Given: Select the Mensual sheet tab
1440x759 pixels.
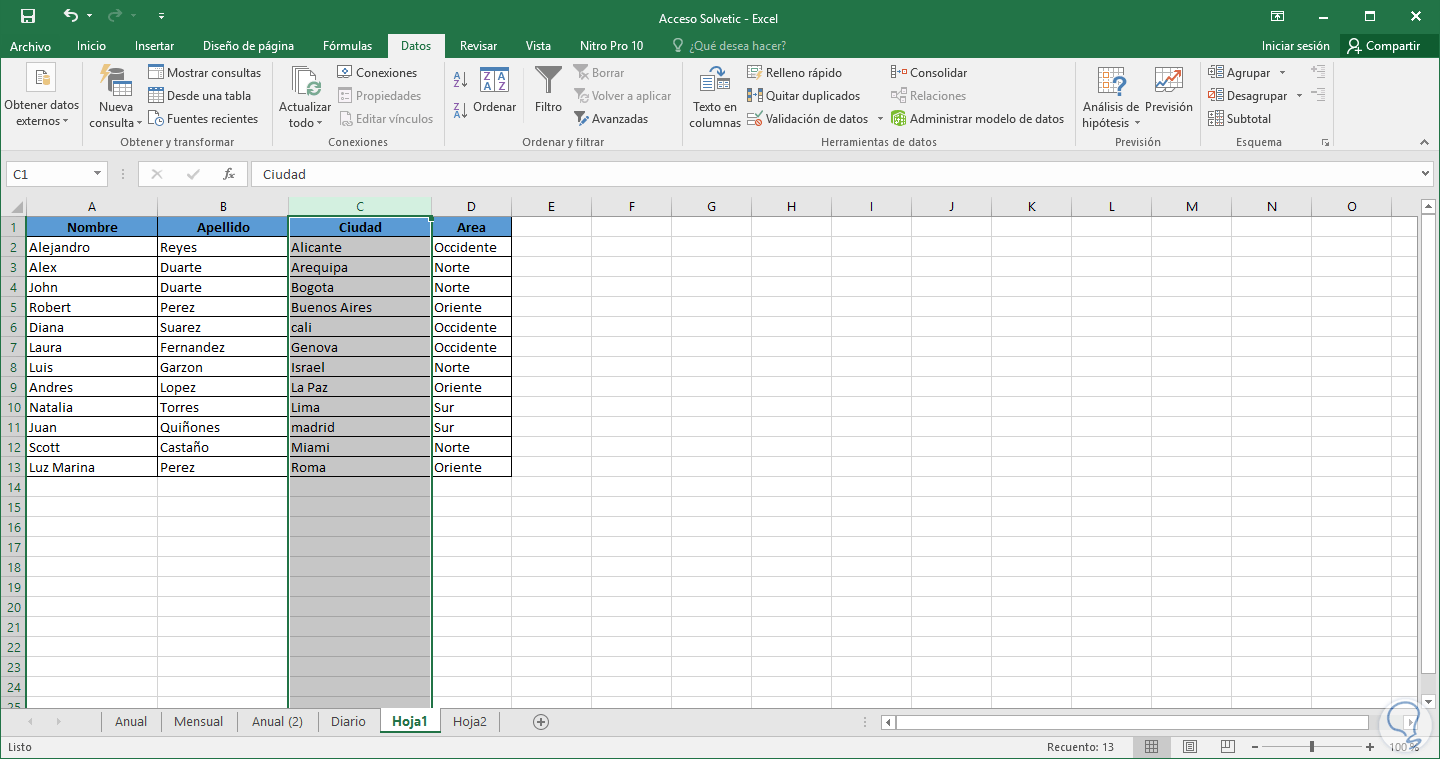Looking at the screenshot, I should tap(199, 721).
